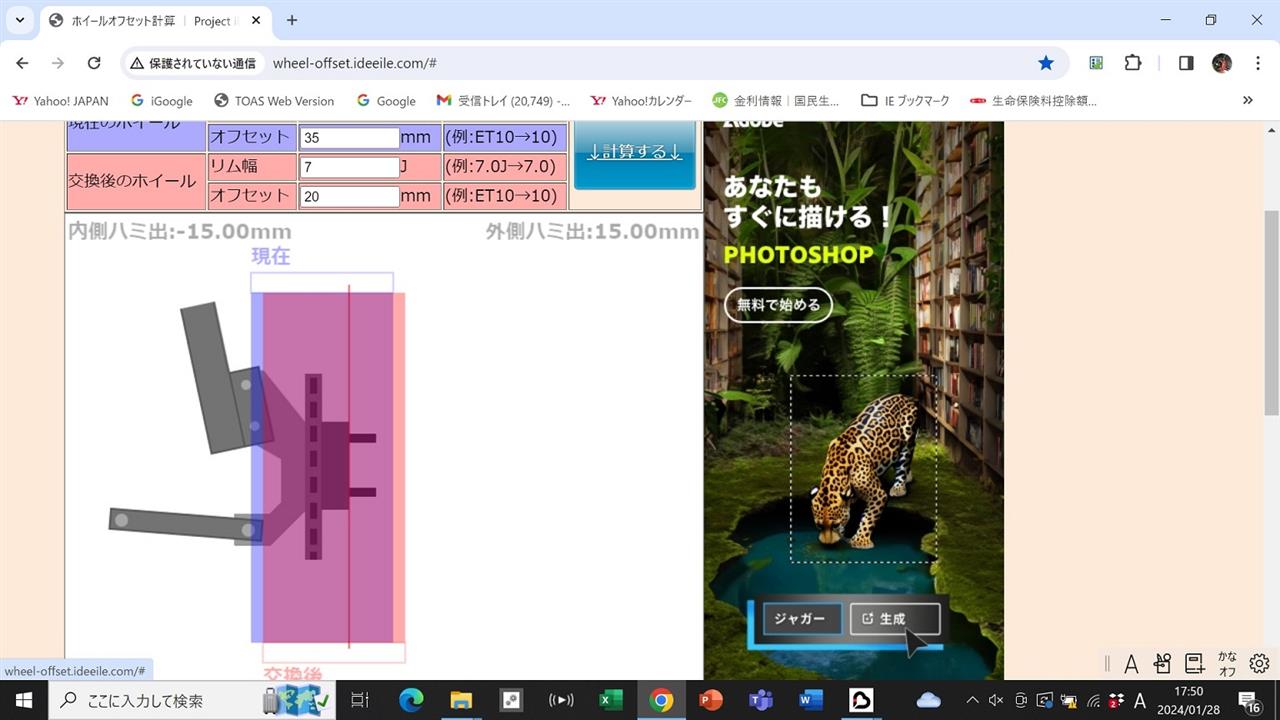The width and height of the screenshot is (1280, 720).
Task: Select the ホイールオフセット計算 tab
Action: pos(153,20)
